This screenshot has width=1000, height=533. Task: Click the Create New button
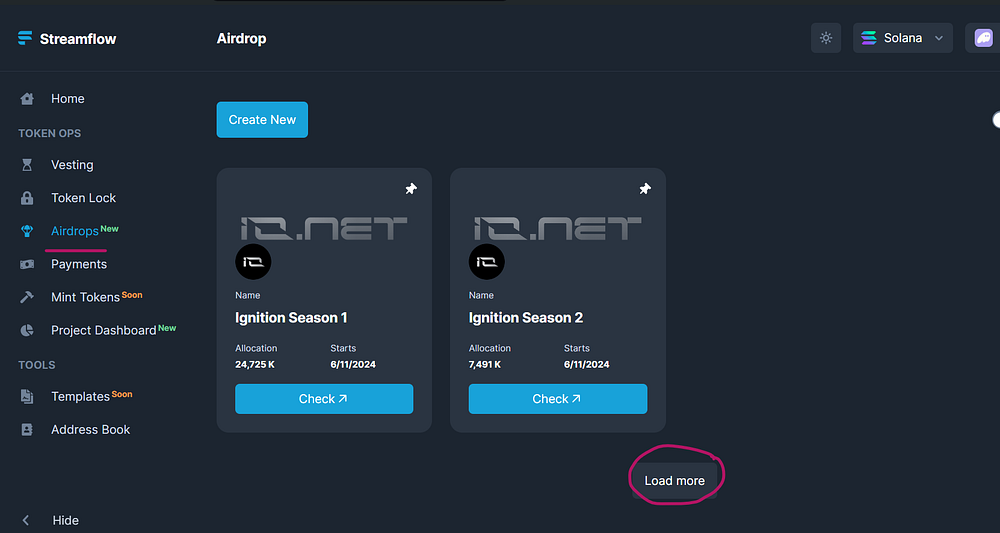click(x=262, y=120)
